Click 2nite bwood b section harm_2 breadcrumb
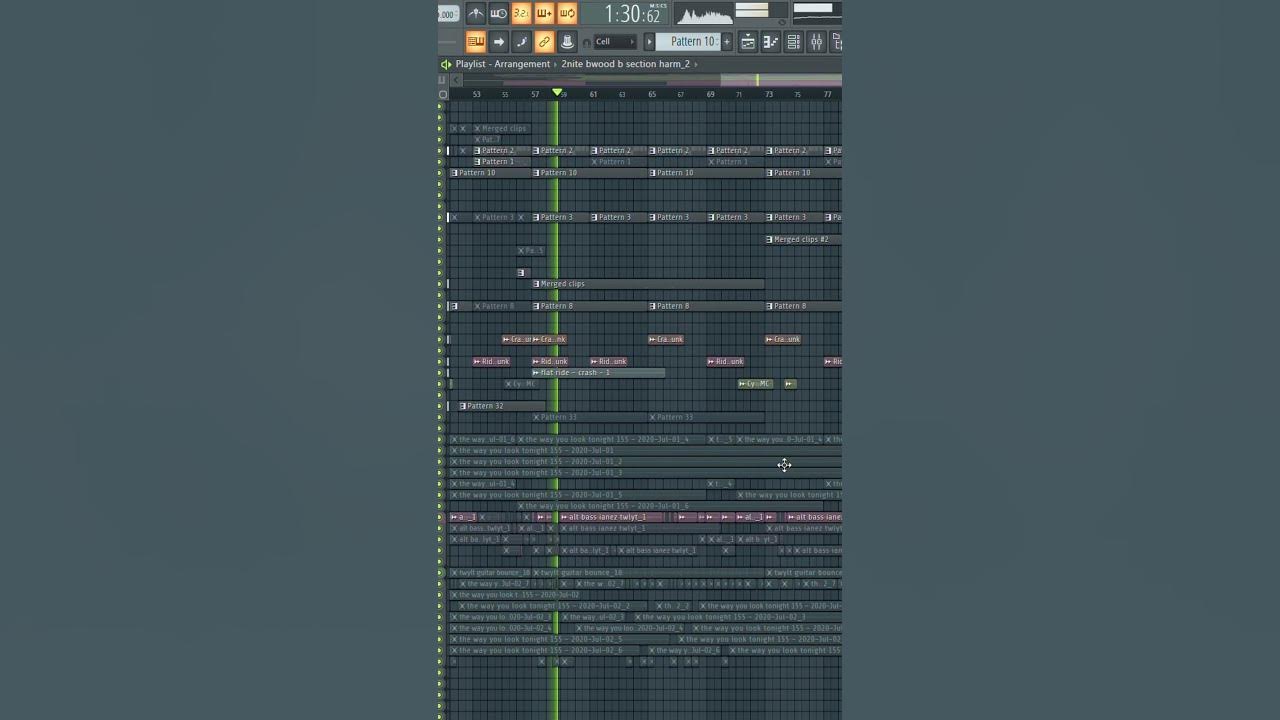1280x720 pixels. [x=625, y=64]
